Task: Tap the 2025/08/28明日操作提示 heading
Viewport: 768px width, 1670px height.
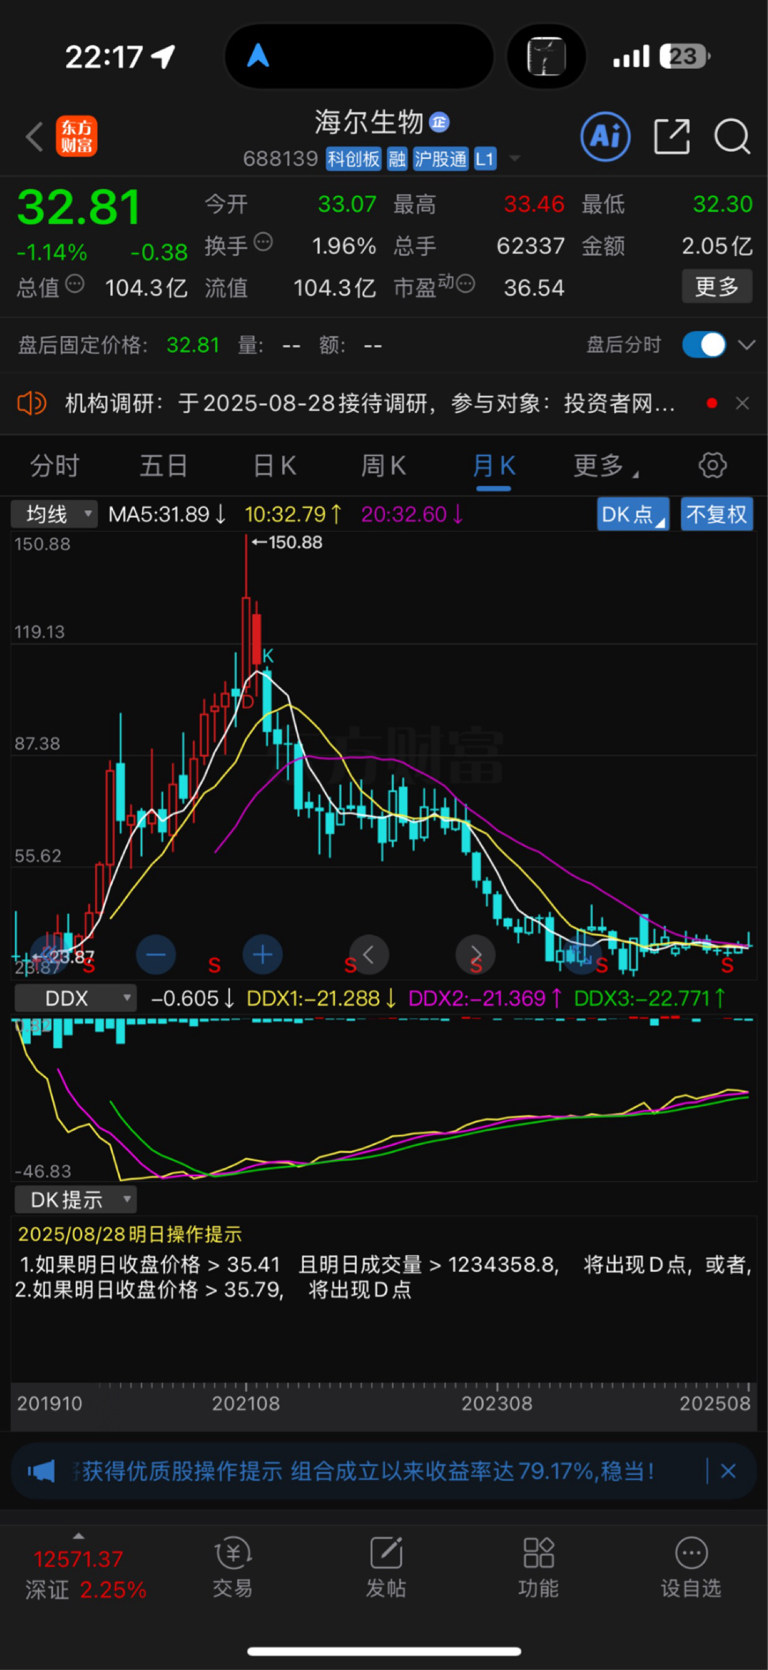Action: coord(130,1234)
